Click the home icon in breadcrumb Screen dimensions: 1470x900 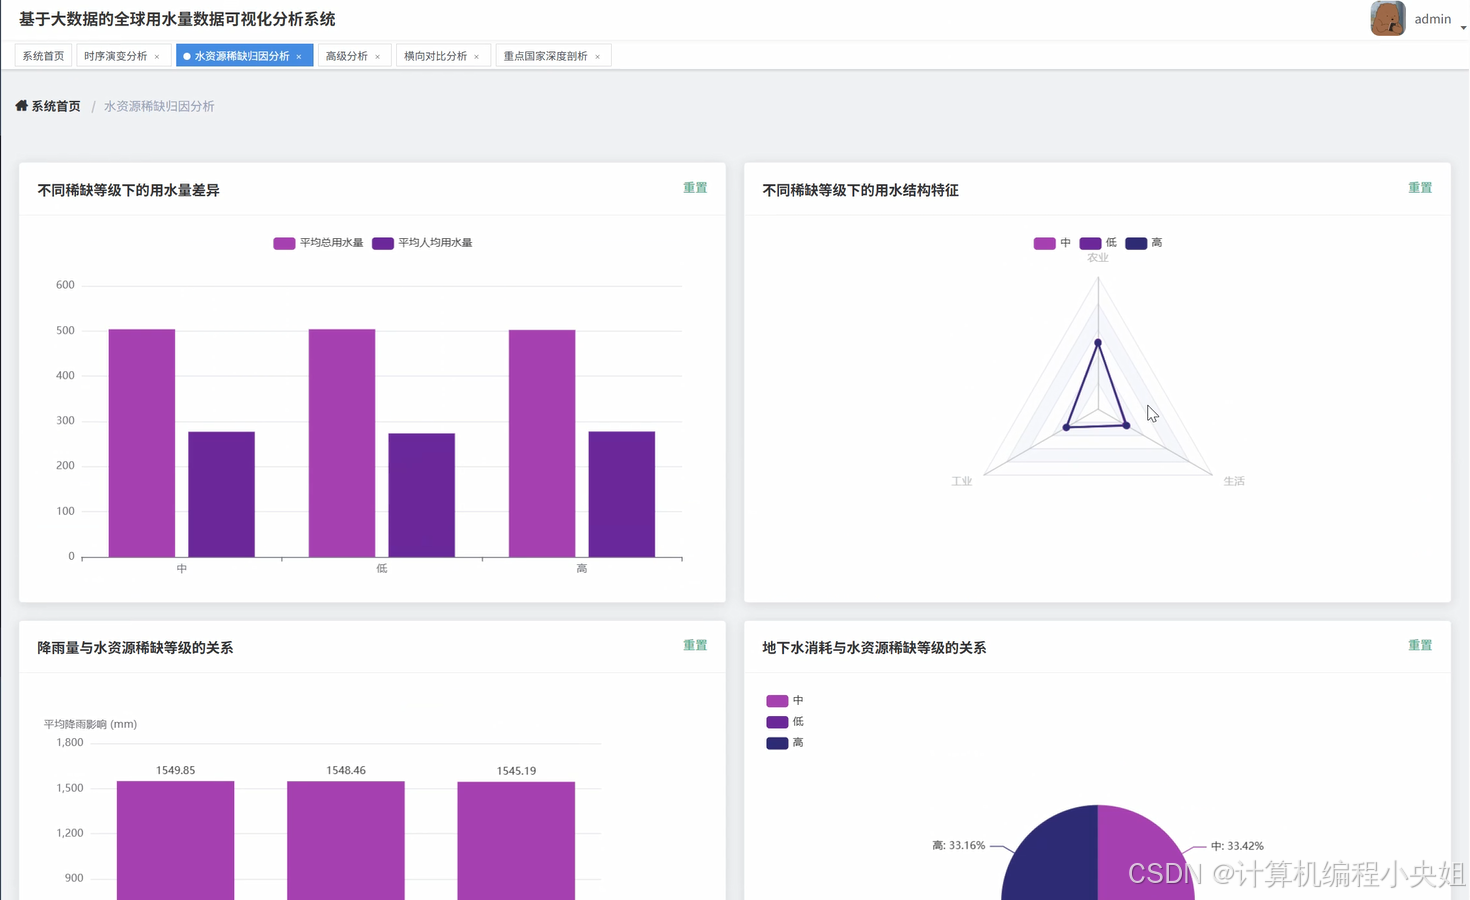[x=21, y=105]
